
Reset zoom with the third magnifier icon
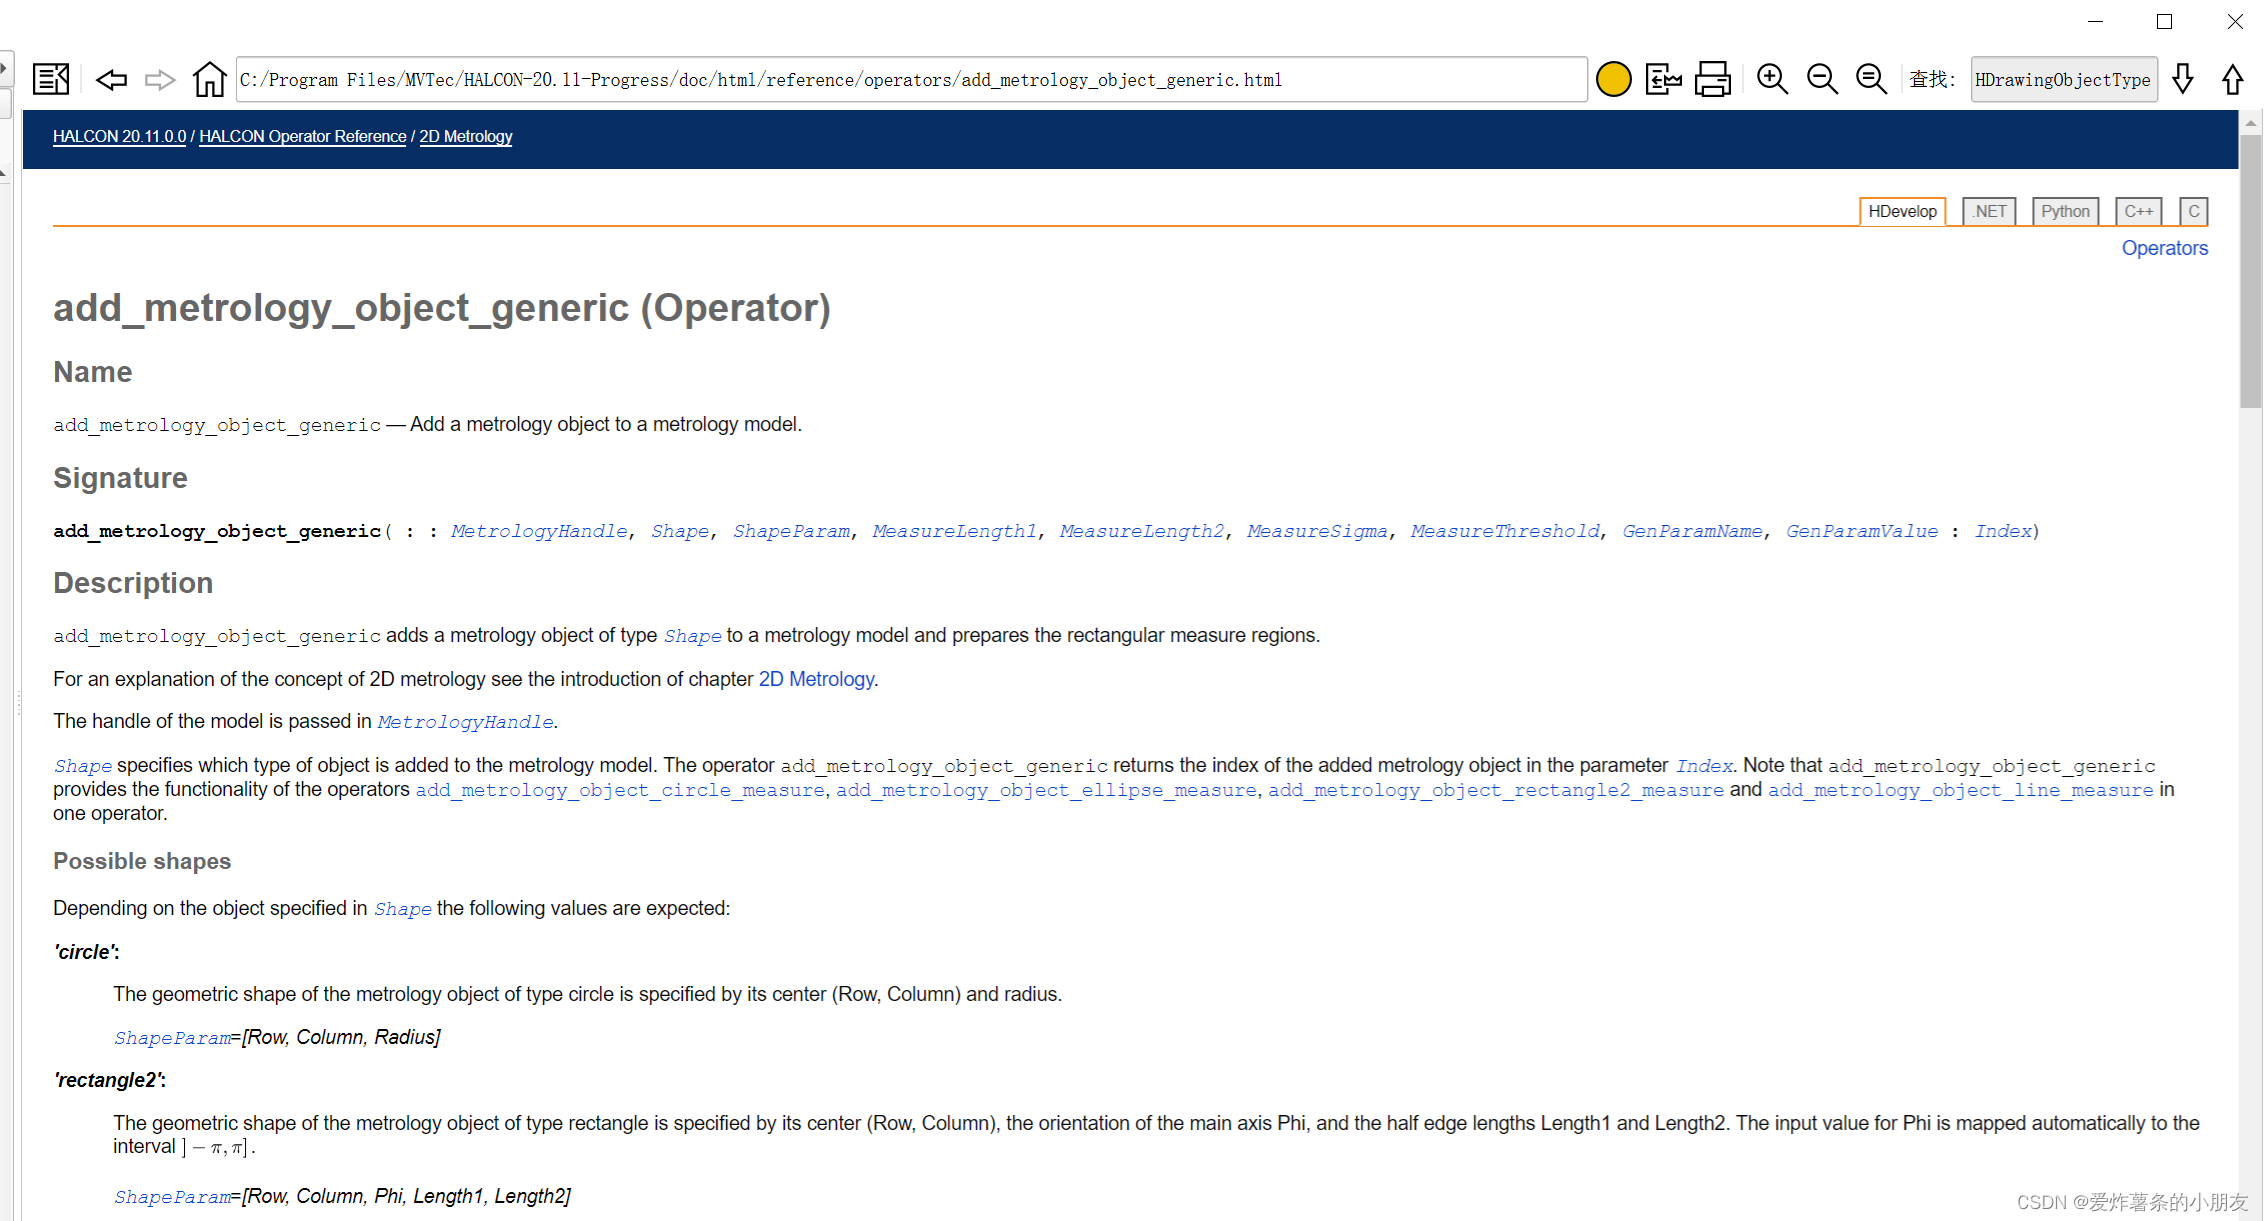[x=1871, y=79]
